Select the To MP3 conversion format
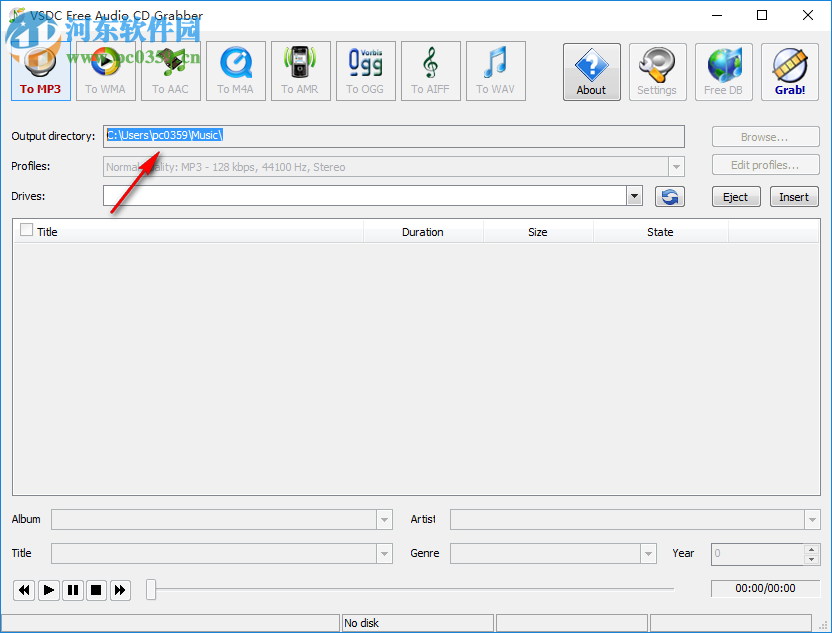 click(x=40, y=70)
